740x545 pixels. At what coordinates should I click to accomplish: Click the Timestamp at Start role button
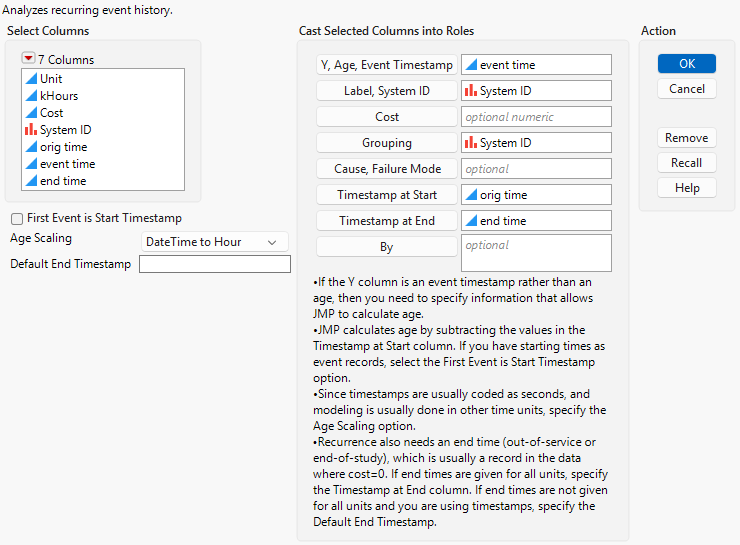386,195
